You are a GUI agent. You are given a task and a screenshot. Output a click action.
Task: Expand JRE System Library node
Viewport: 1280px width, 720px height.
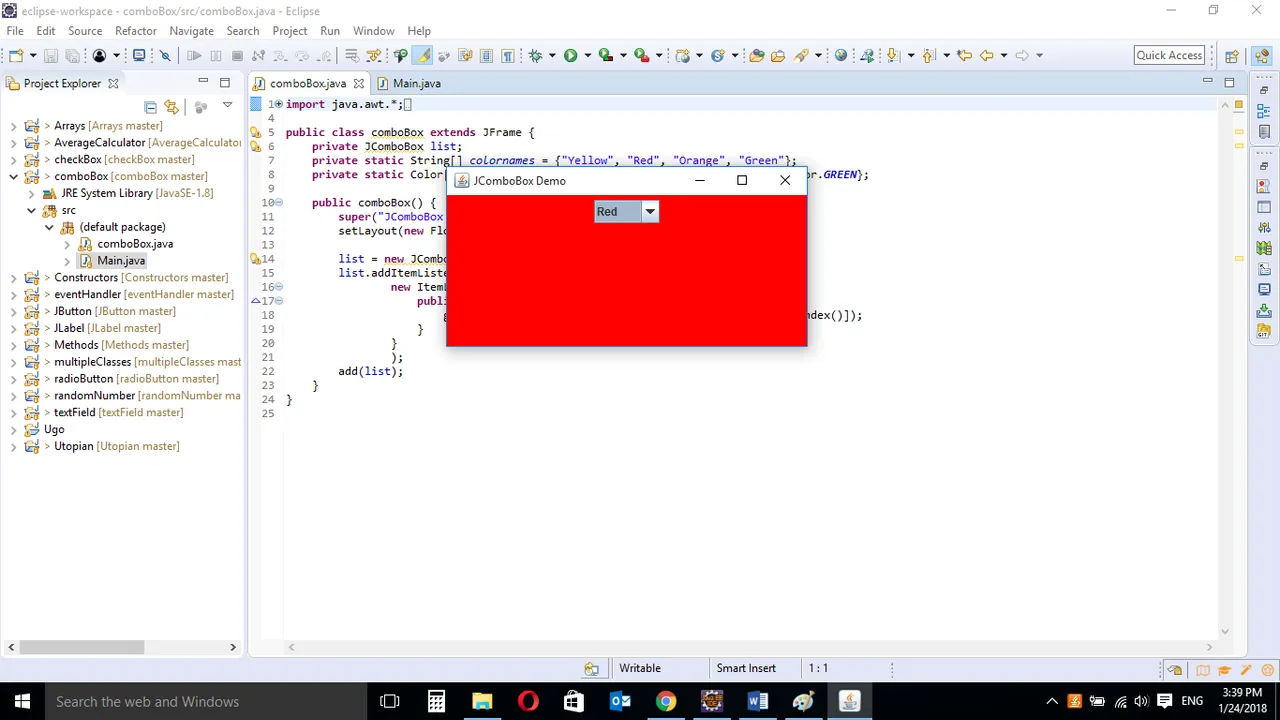32,193
